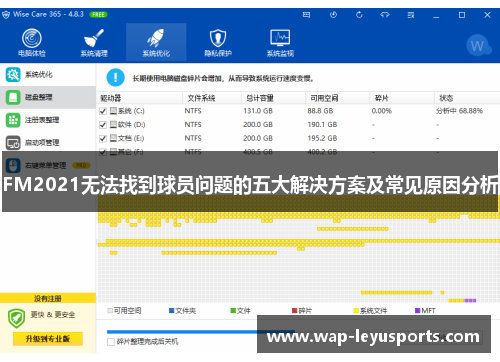The width and height of the screenshot is (500, 362).
Task: Click the 131.0 GB capacity cell
Action: [x=258, y=111]
